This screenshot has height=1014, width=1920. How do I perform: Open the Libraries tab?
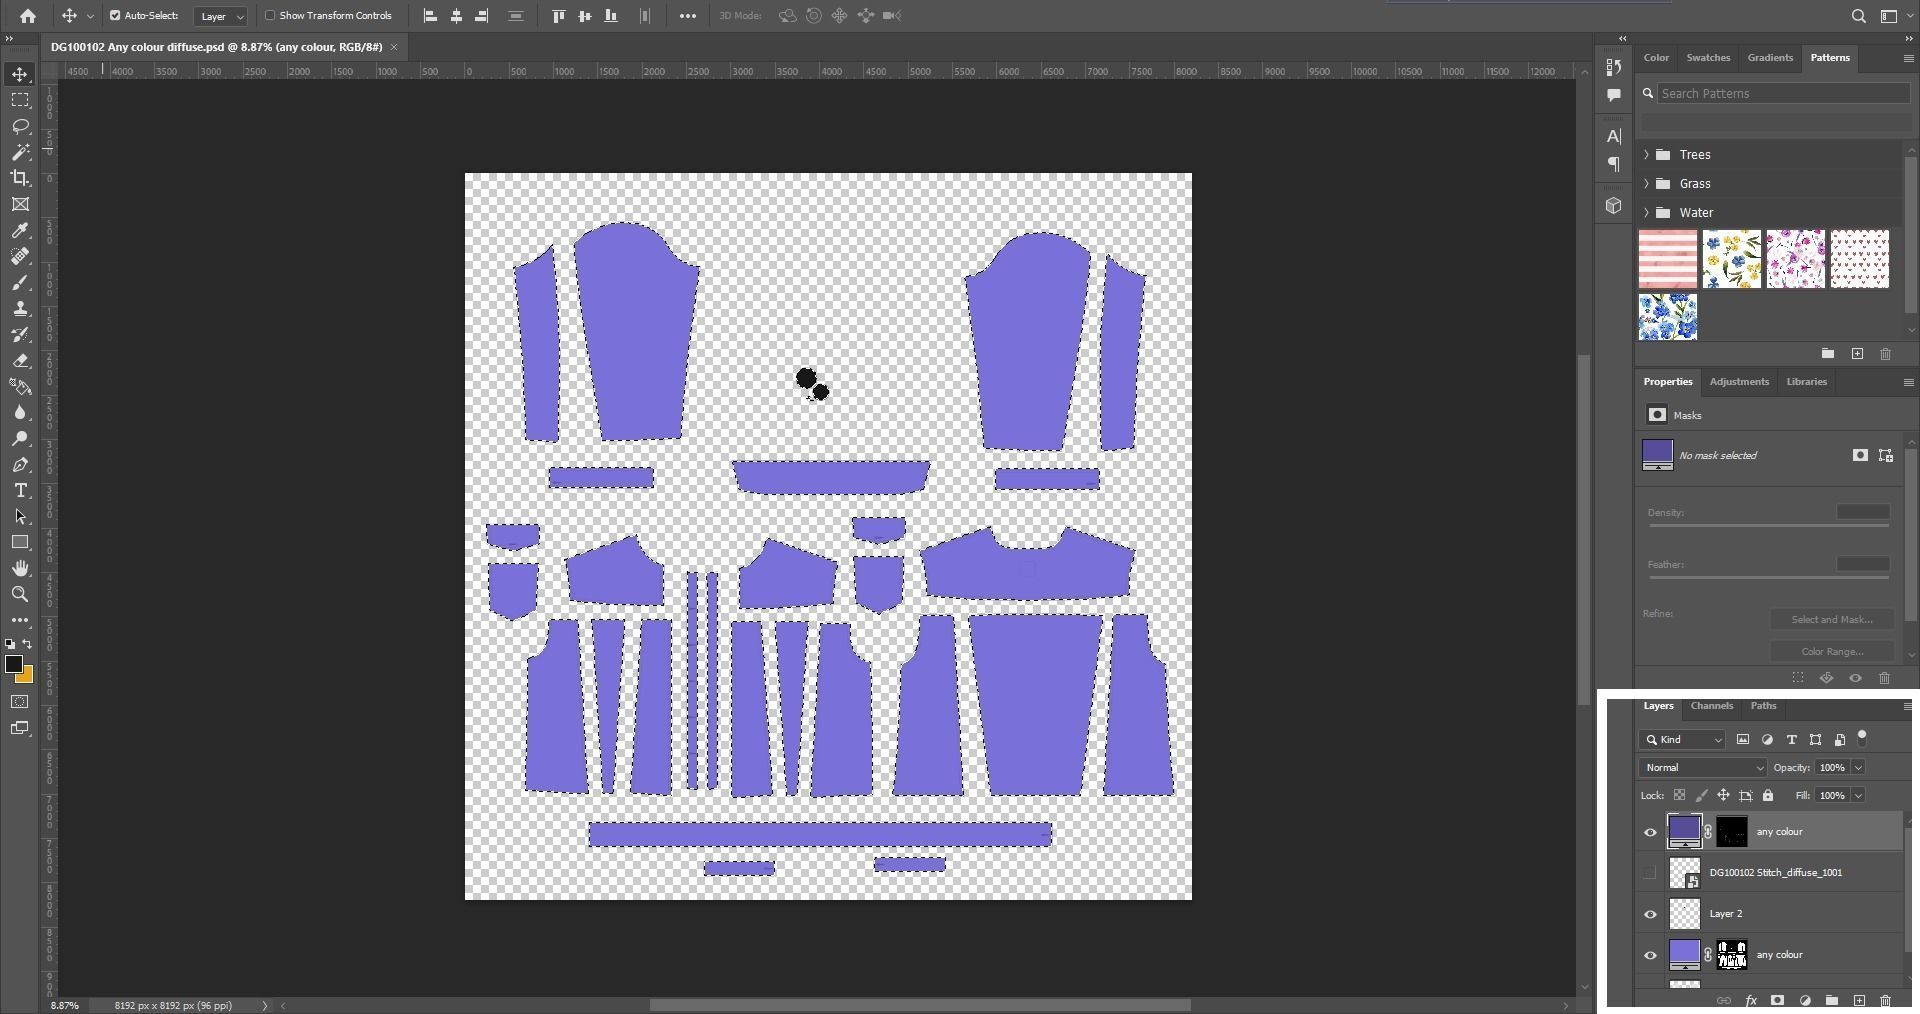pos(1806,382)
